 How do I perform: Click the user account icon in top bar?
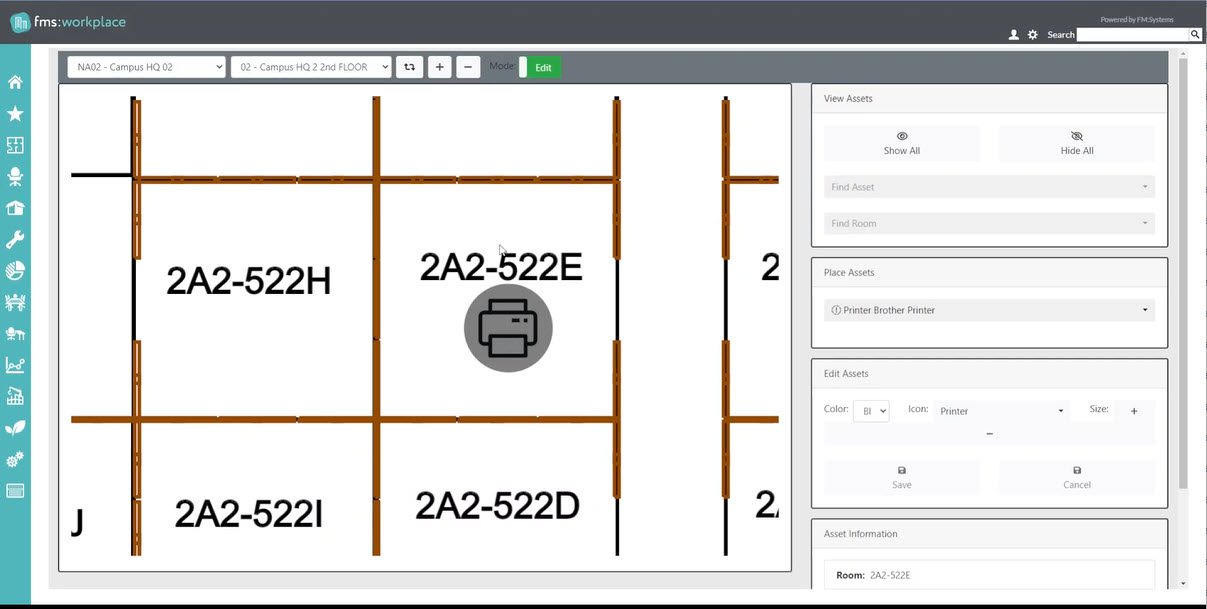click(1013, 33)
